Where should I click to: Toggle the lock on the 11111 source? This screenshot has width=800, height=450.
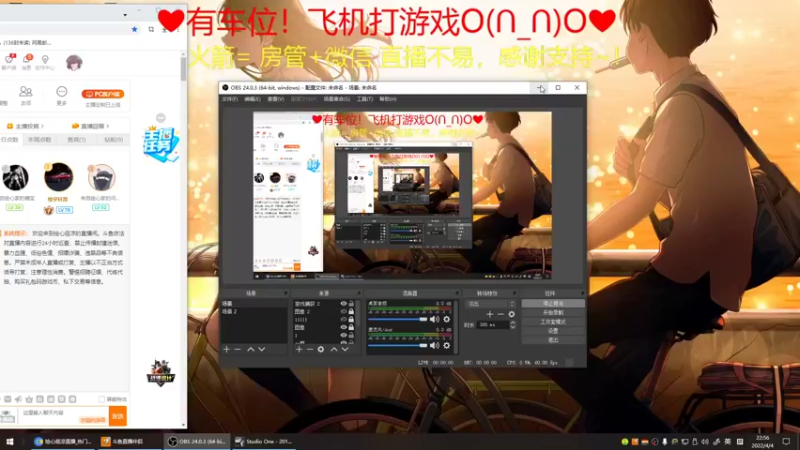(x=351, y=319)
